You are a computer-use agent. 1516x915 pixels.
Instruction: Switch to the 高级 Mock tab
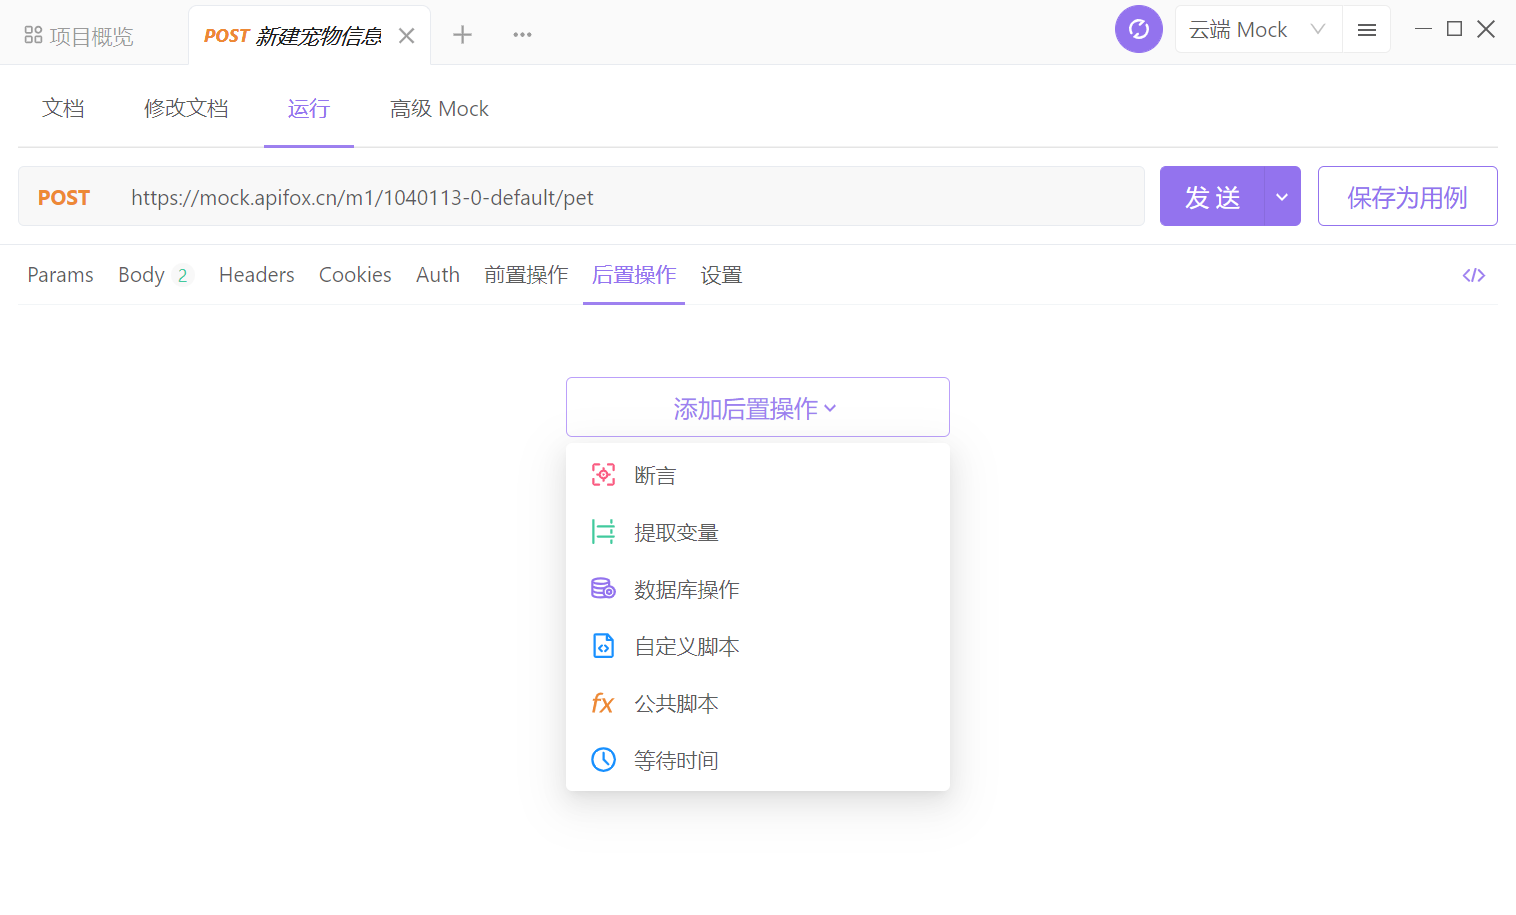coord(439,109)
